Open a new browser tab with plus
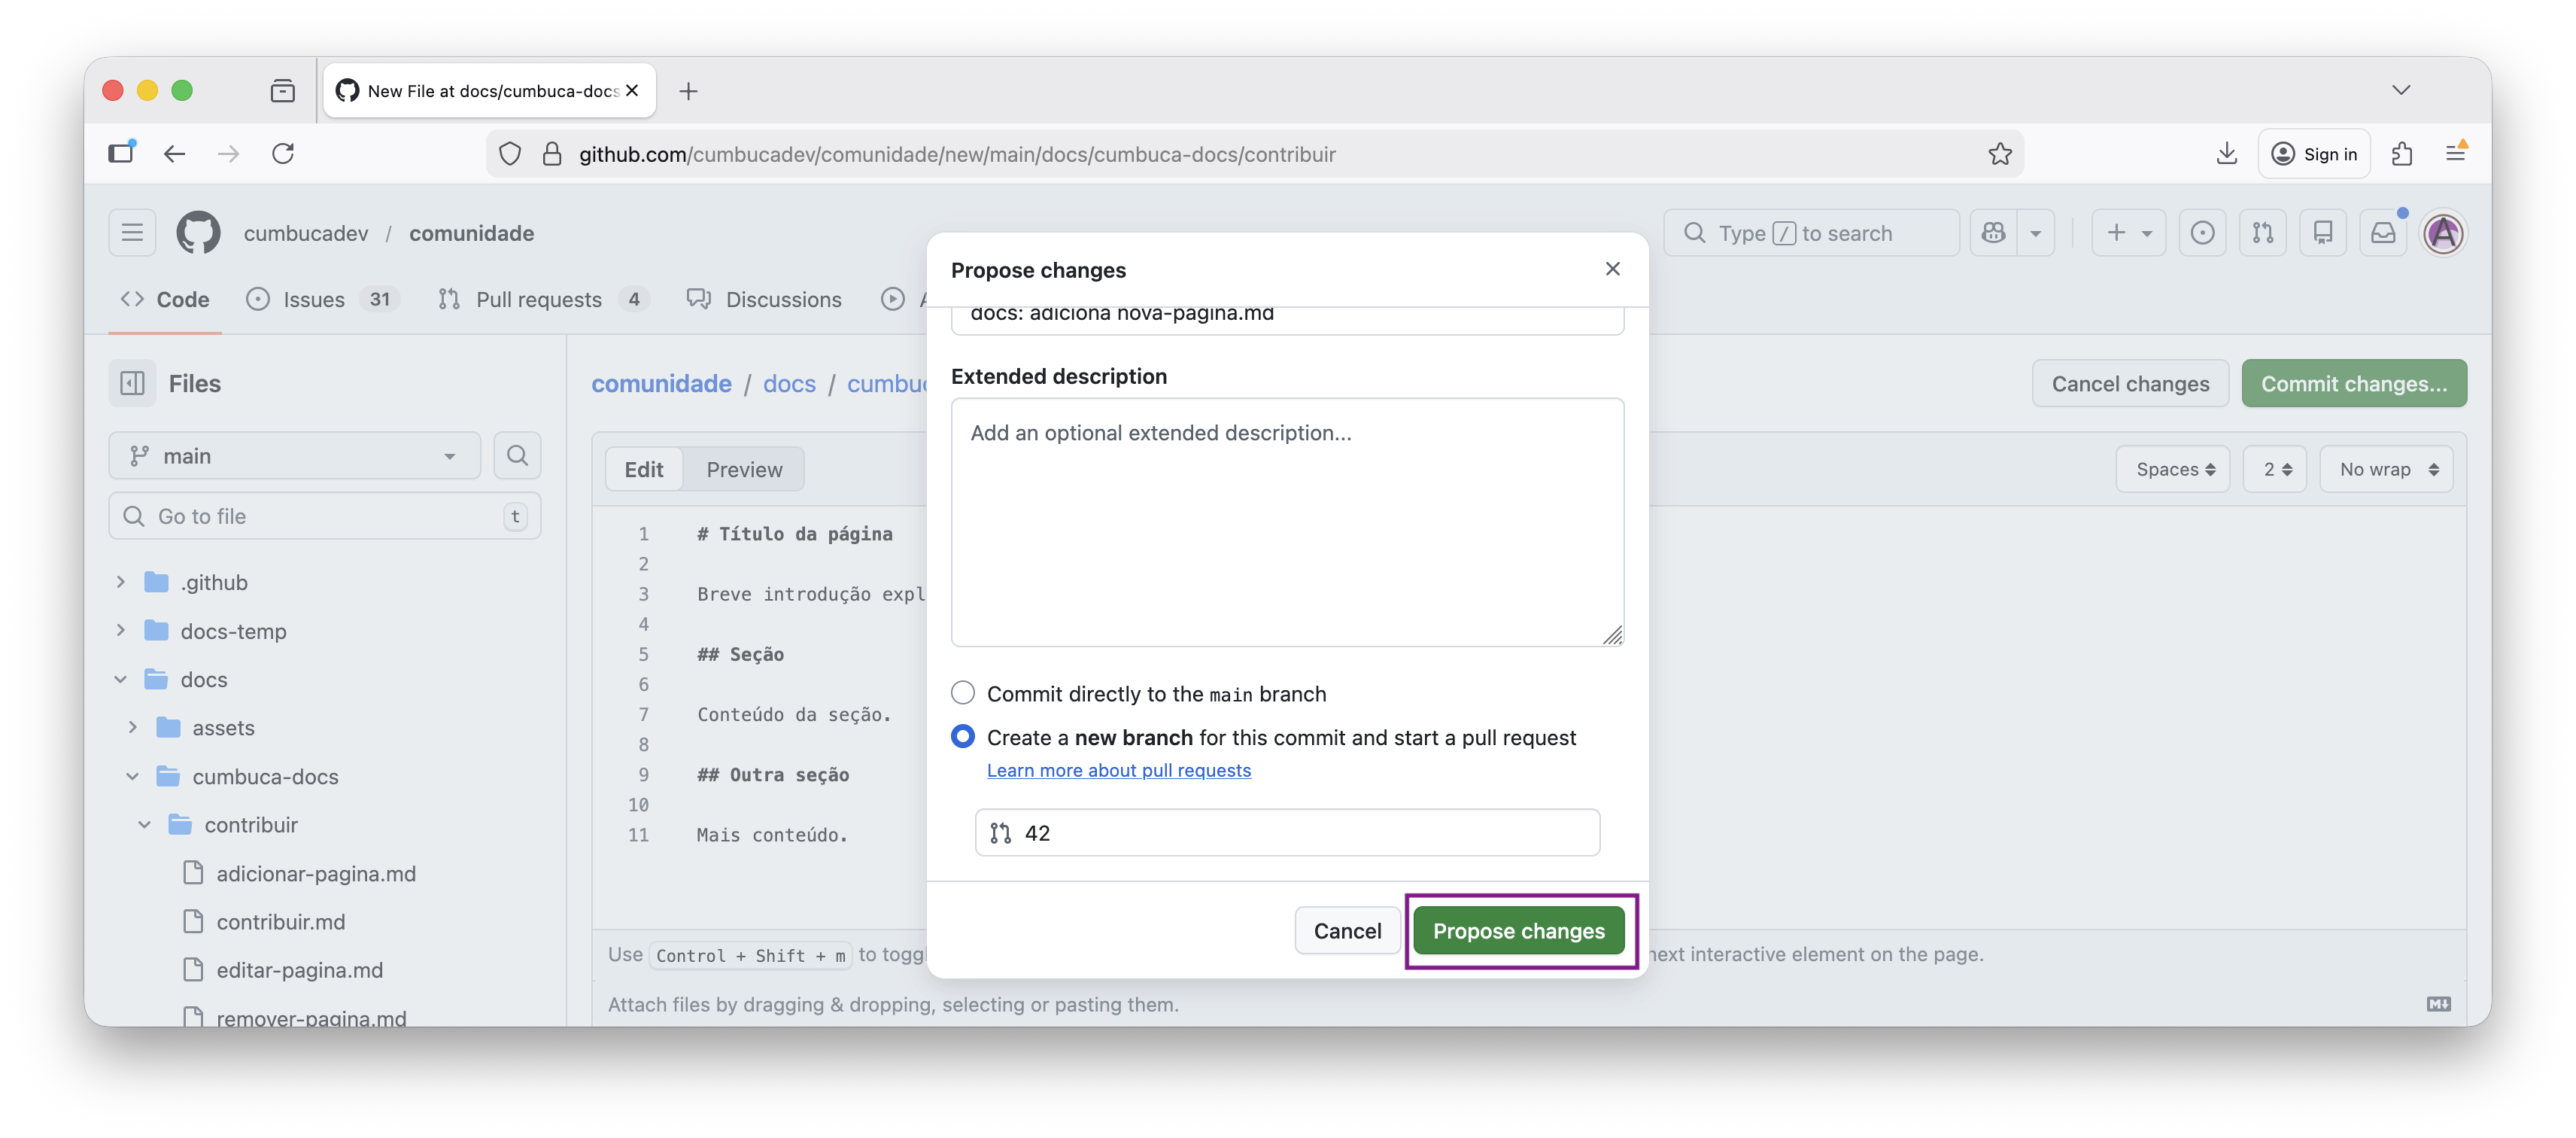The width and height of the screenshot is (2576, 1138). pos(688,91)
